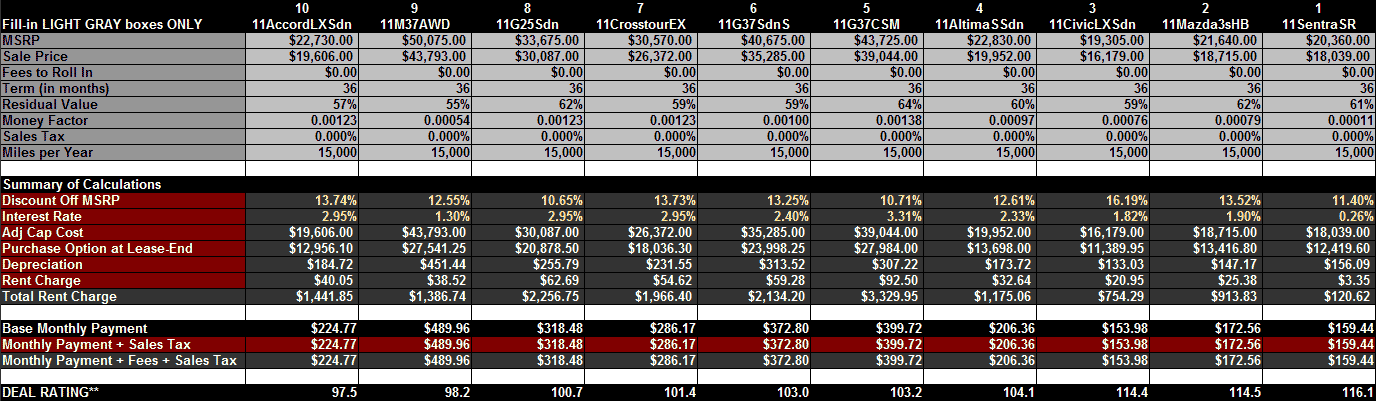The image size is (1376, 401).
Task: Click the Term (in months) row label
Action: (x=123, y=88)
